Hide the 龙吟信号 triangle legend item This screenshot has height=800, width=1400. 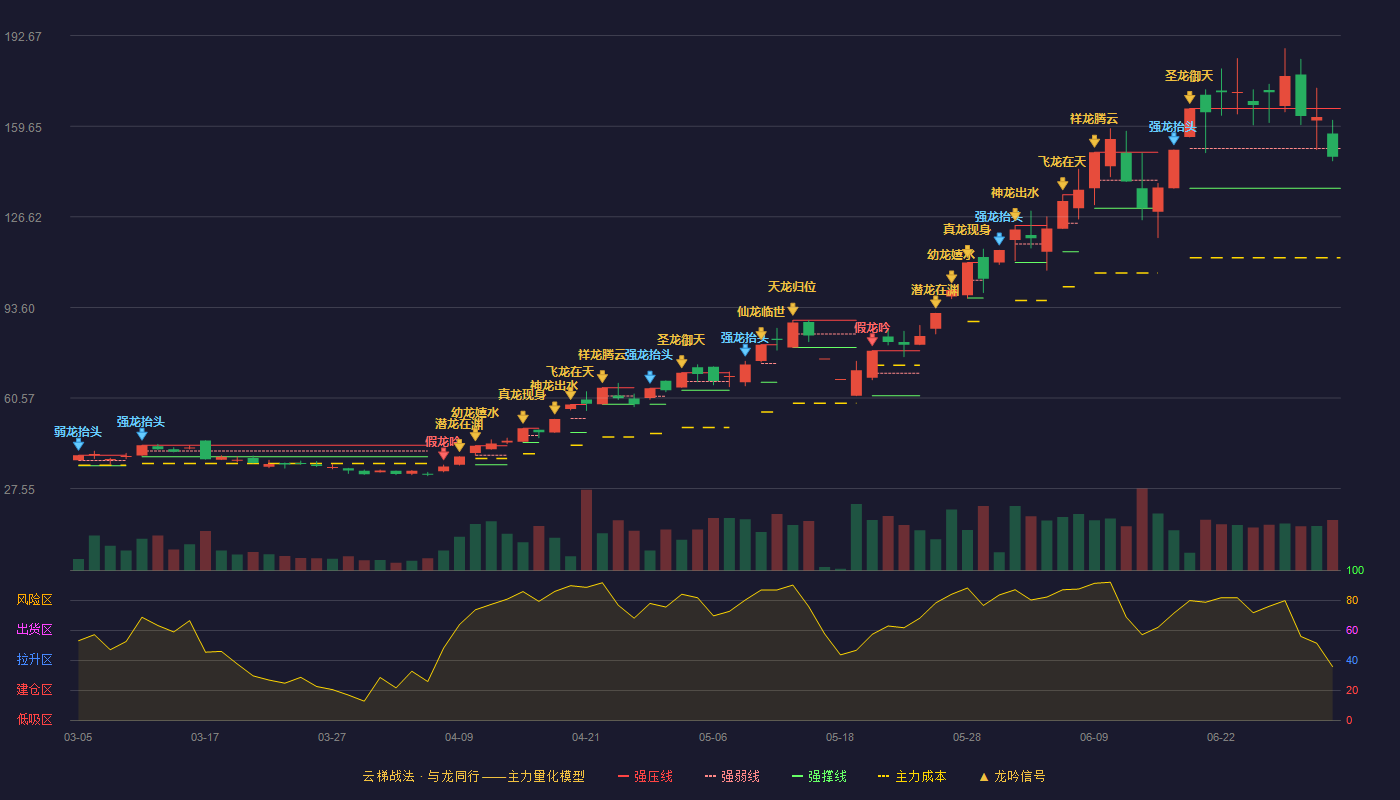pyautogui.click(x=1012, y=776)
